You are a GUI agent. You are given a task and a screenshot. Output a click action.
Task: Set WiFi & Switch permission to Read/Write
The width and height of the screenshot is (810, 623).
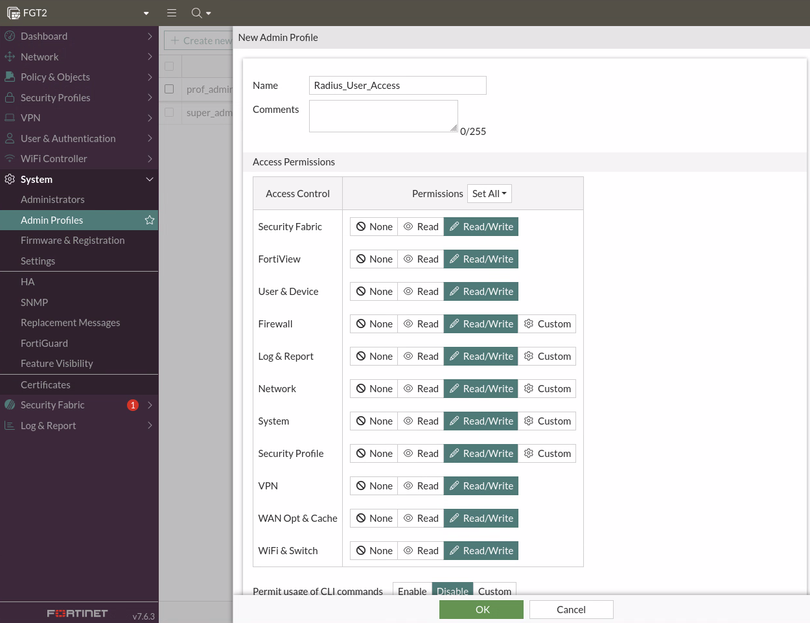(481, 551)
